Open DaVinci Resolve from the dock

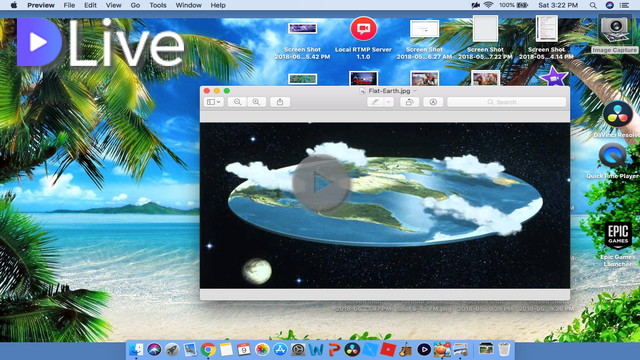point(352,350)
